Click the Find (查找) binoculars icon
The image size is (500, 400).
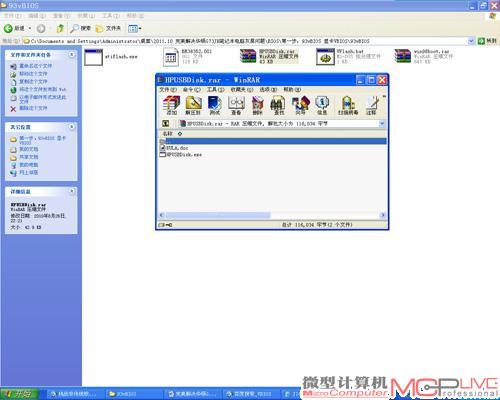pyautogui.click(x=278, y=105)
